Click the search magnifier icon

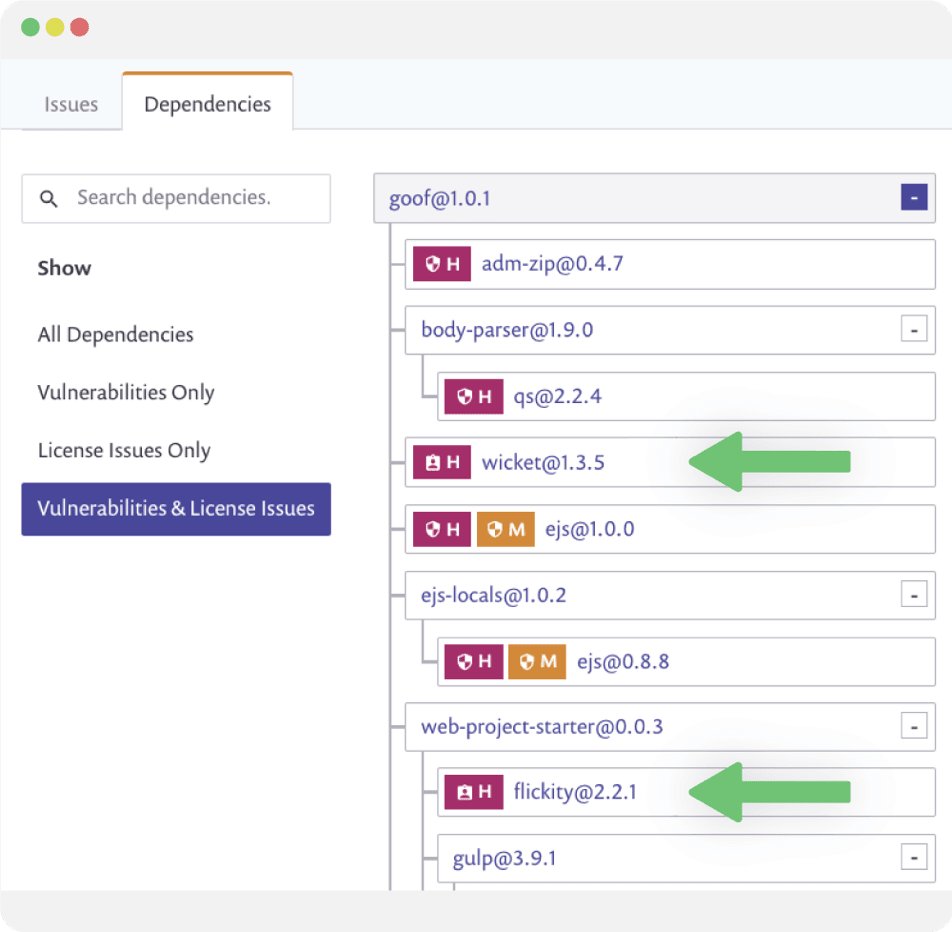tap(49, 199)
